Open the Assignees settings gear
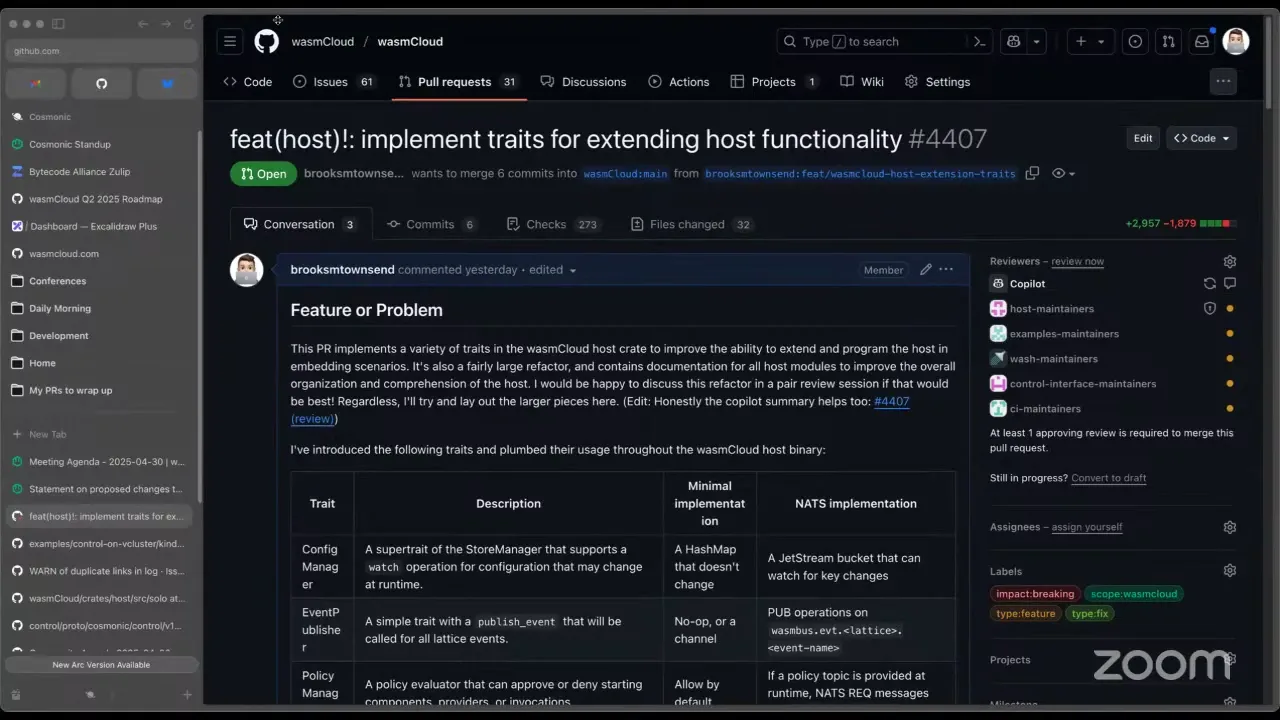The image size is (1280, 720). (x=1230, y=527)
